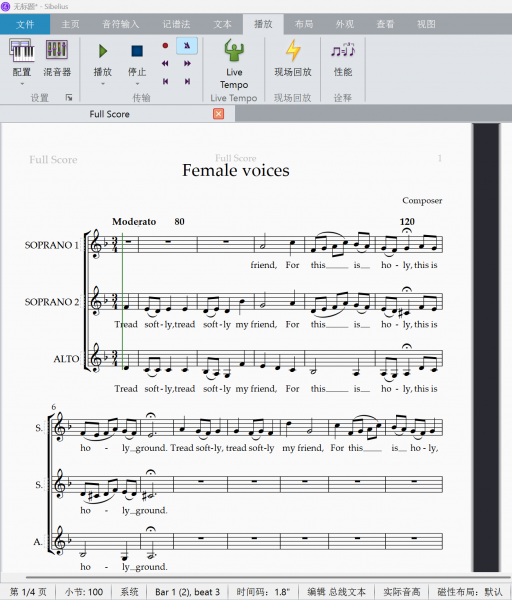Switch to the 查看 ribbon tab
Image resolution: width=512 pixels, height=600 pixels.
(x=385, y=24)
